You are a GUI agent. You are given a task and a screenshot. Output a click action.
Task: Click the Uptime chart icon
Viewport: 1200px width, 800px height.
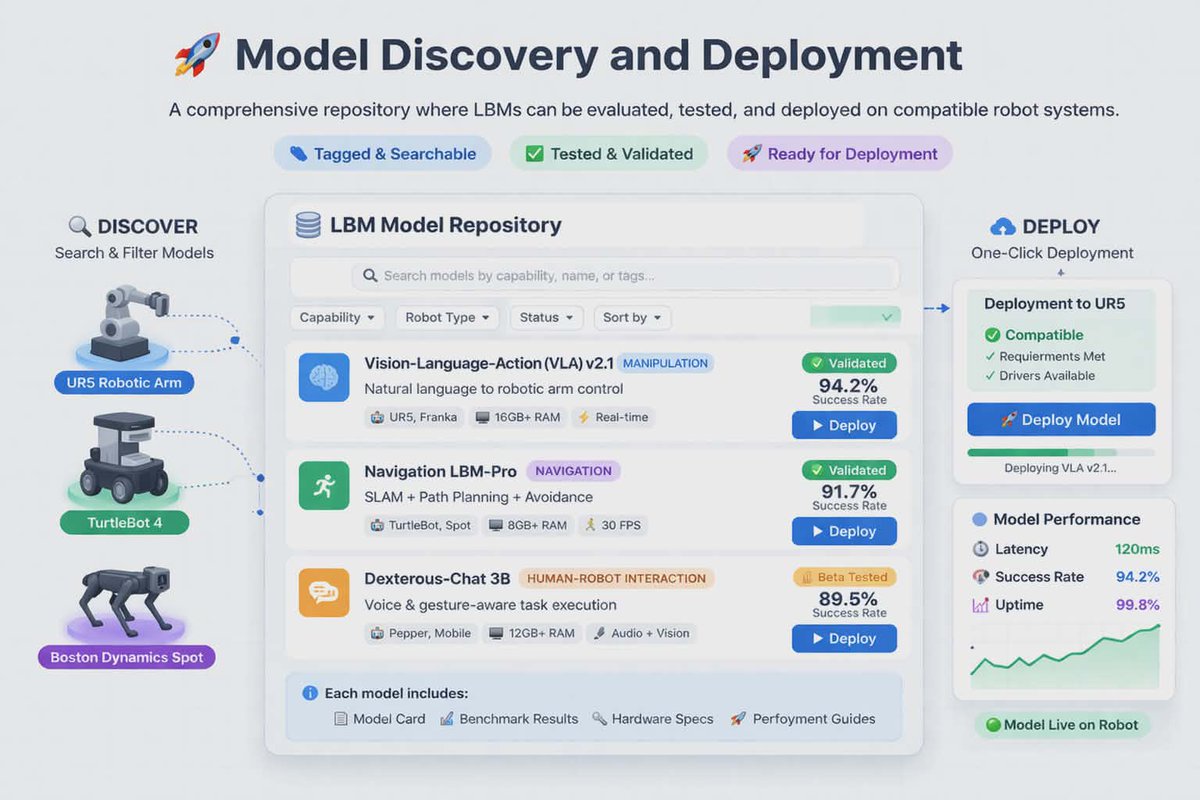pos(981,605)
